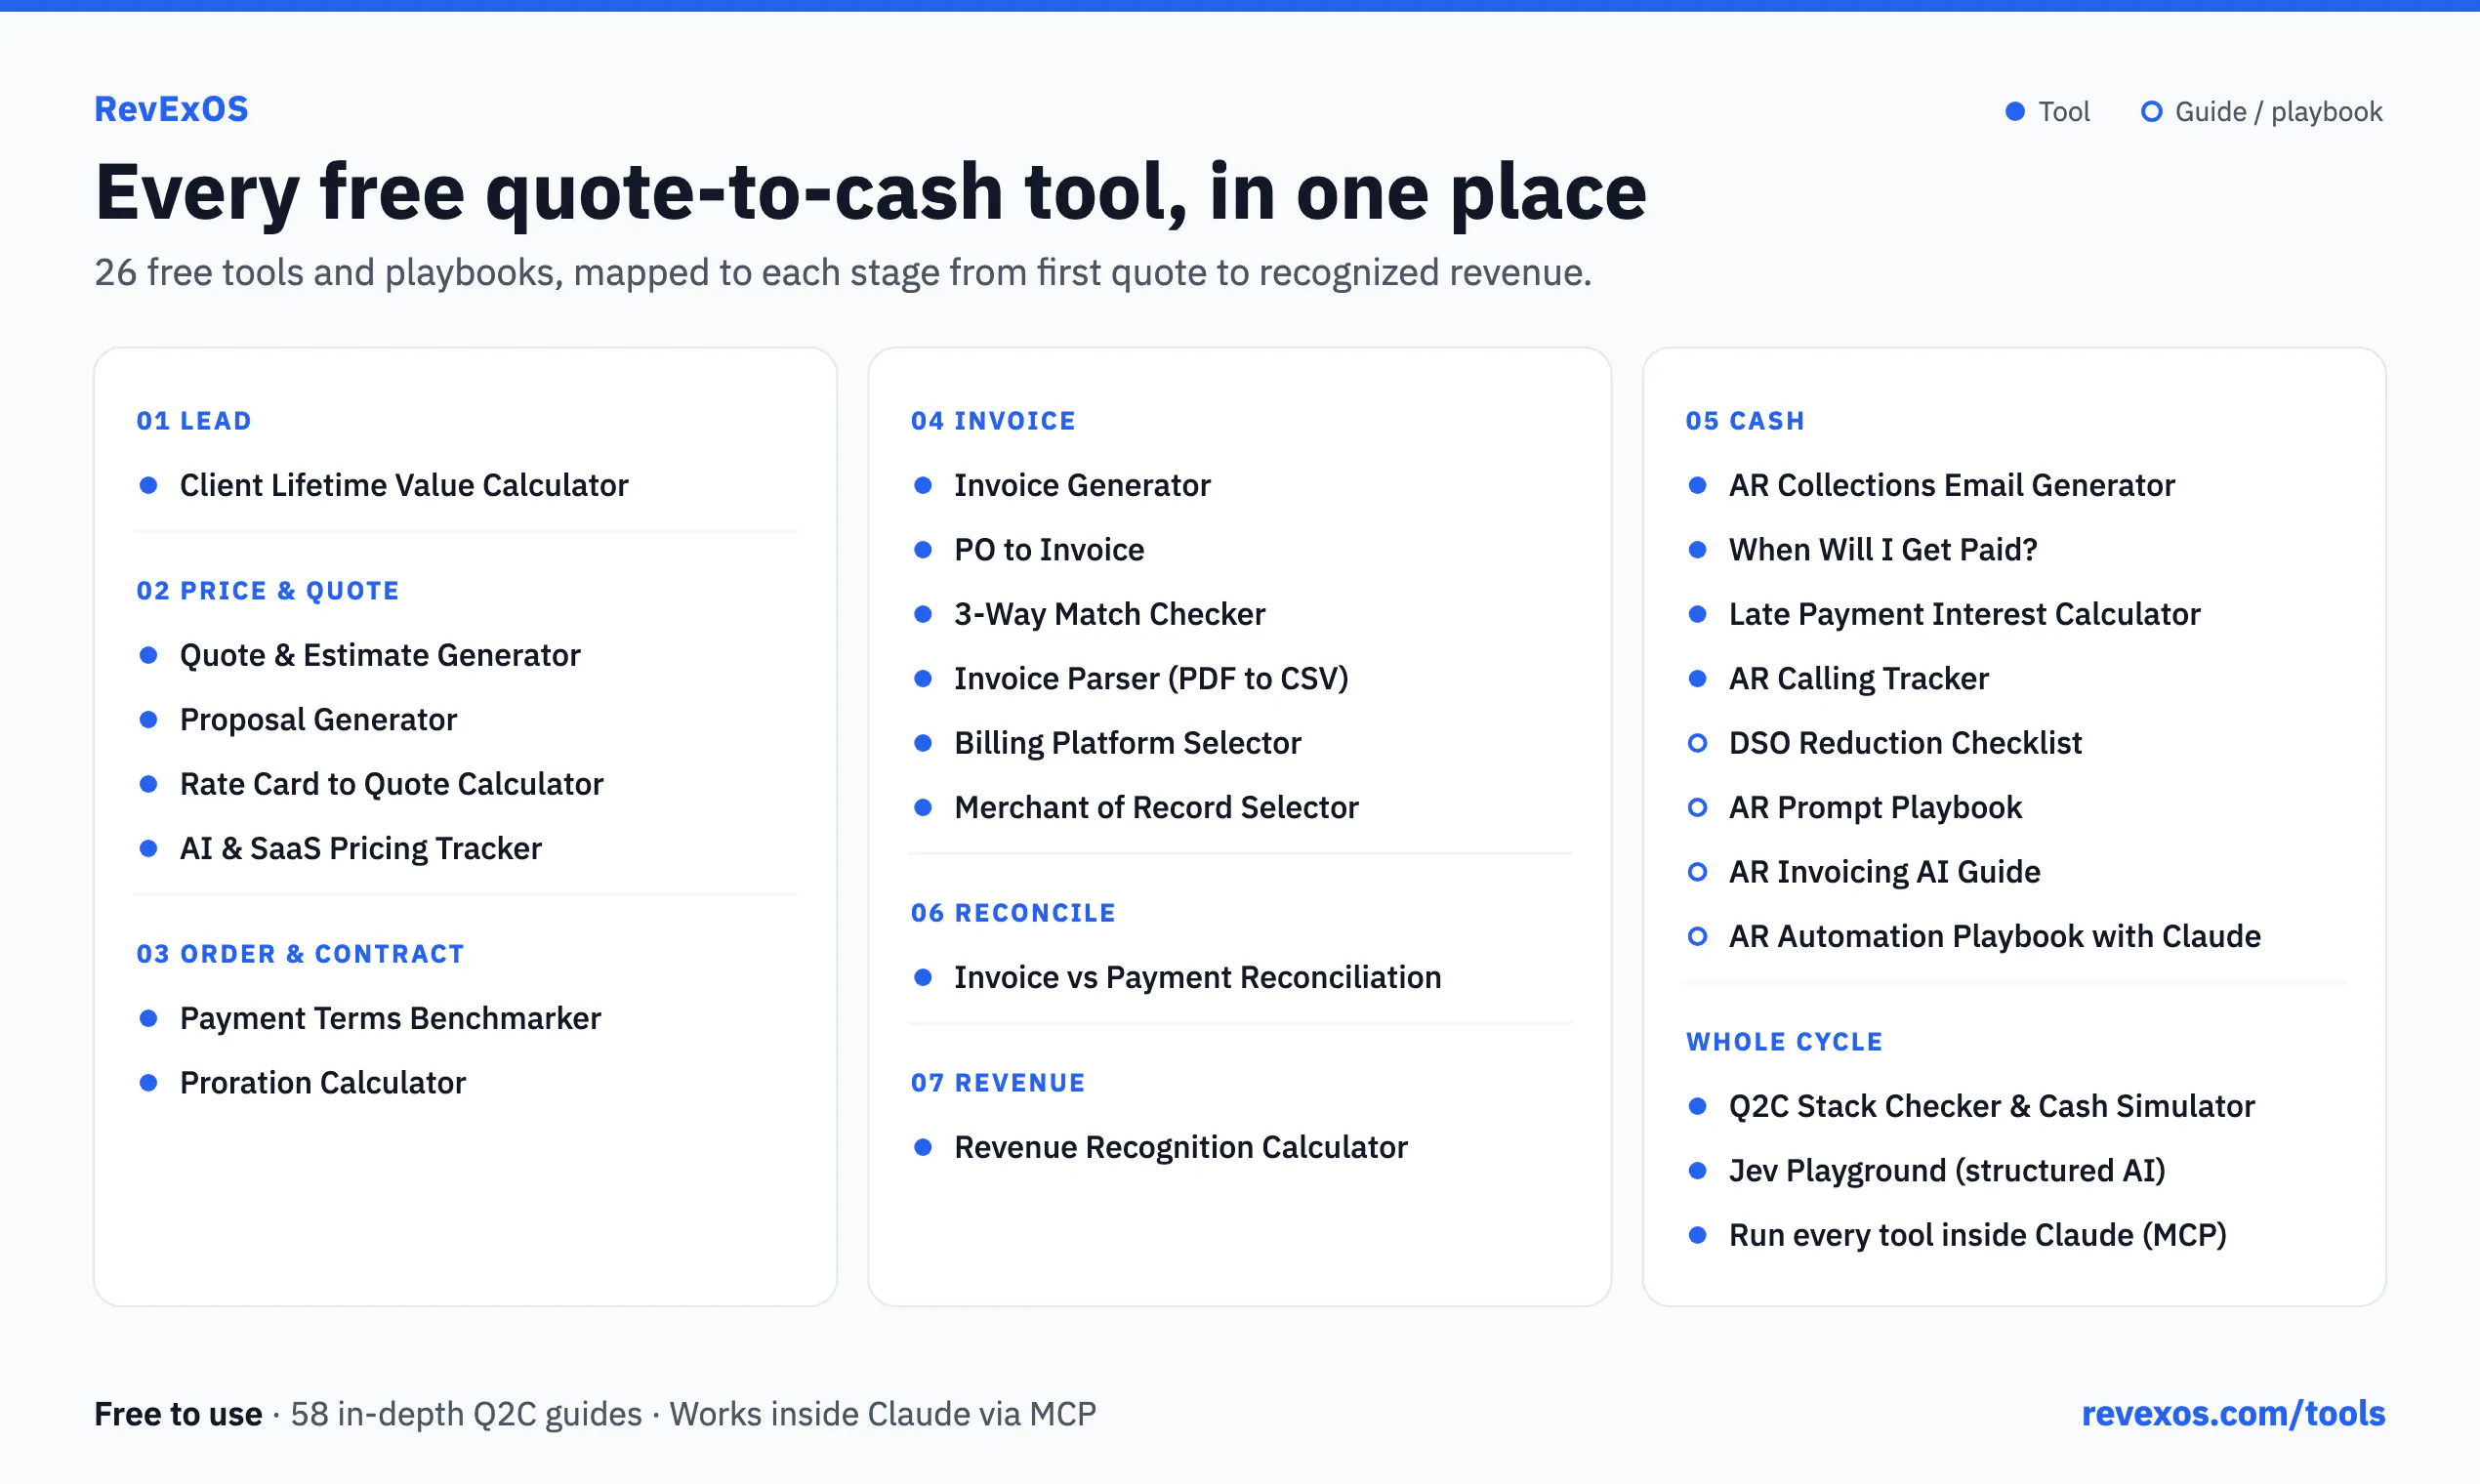This screenshot has width=2480, height=1484.
Task: Open Client Lifetime Value Calculator
Action: click(x=404, y=485)
